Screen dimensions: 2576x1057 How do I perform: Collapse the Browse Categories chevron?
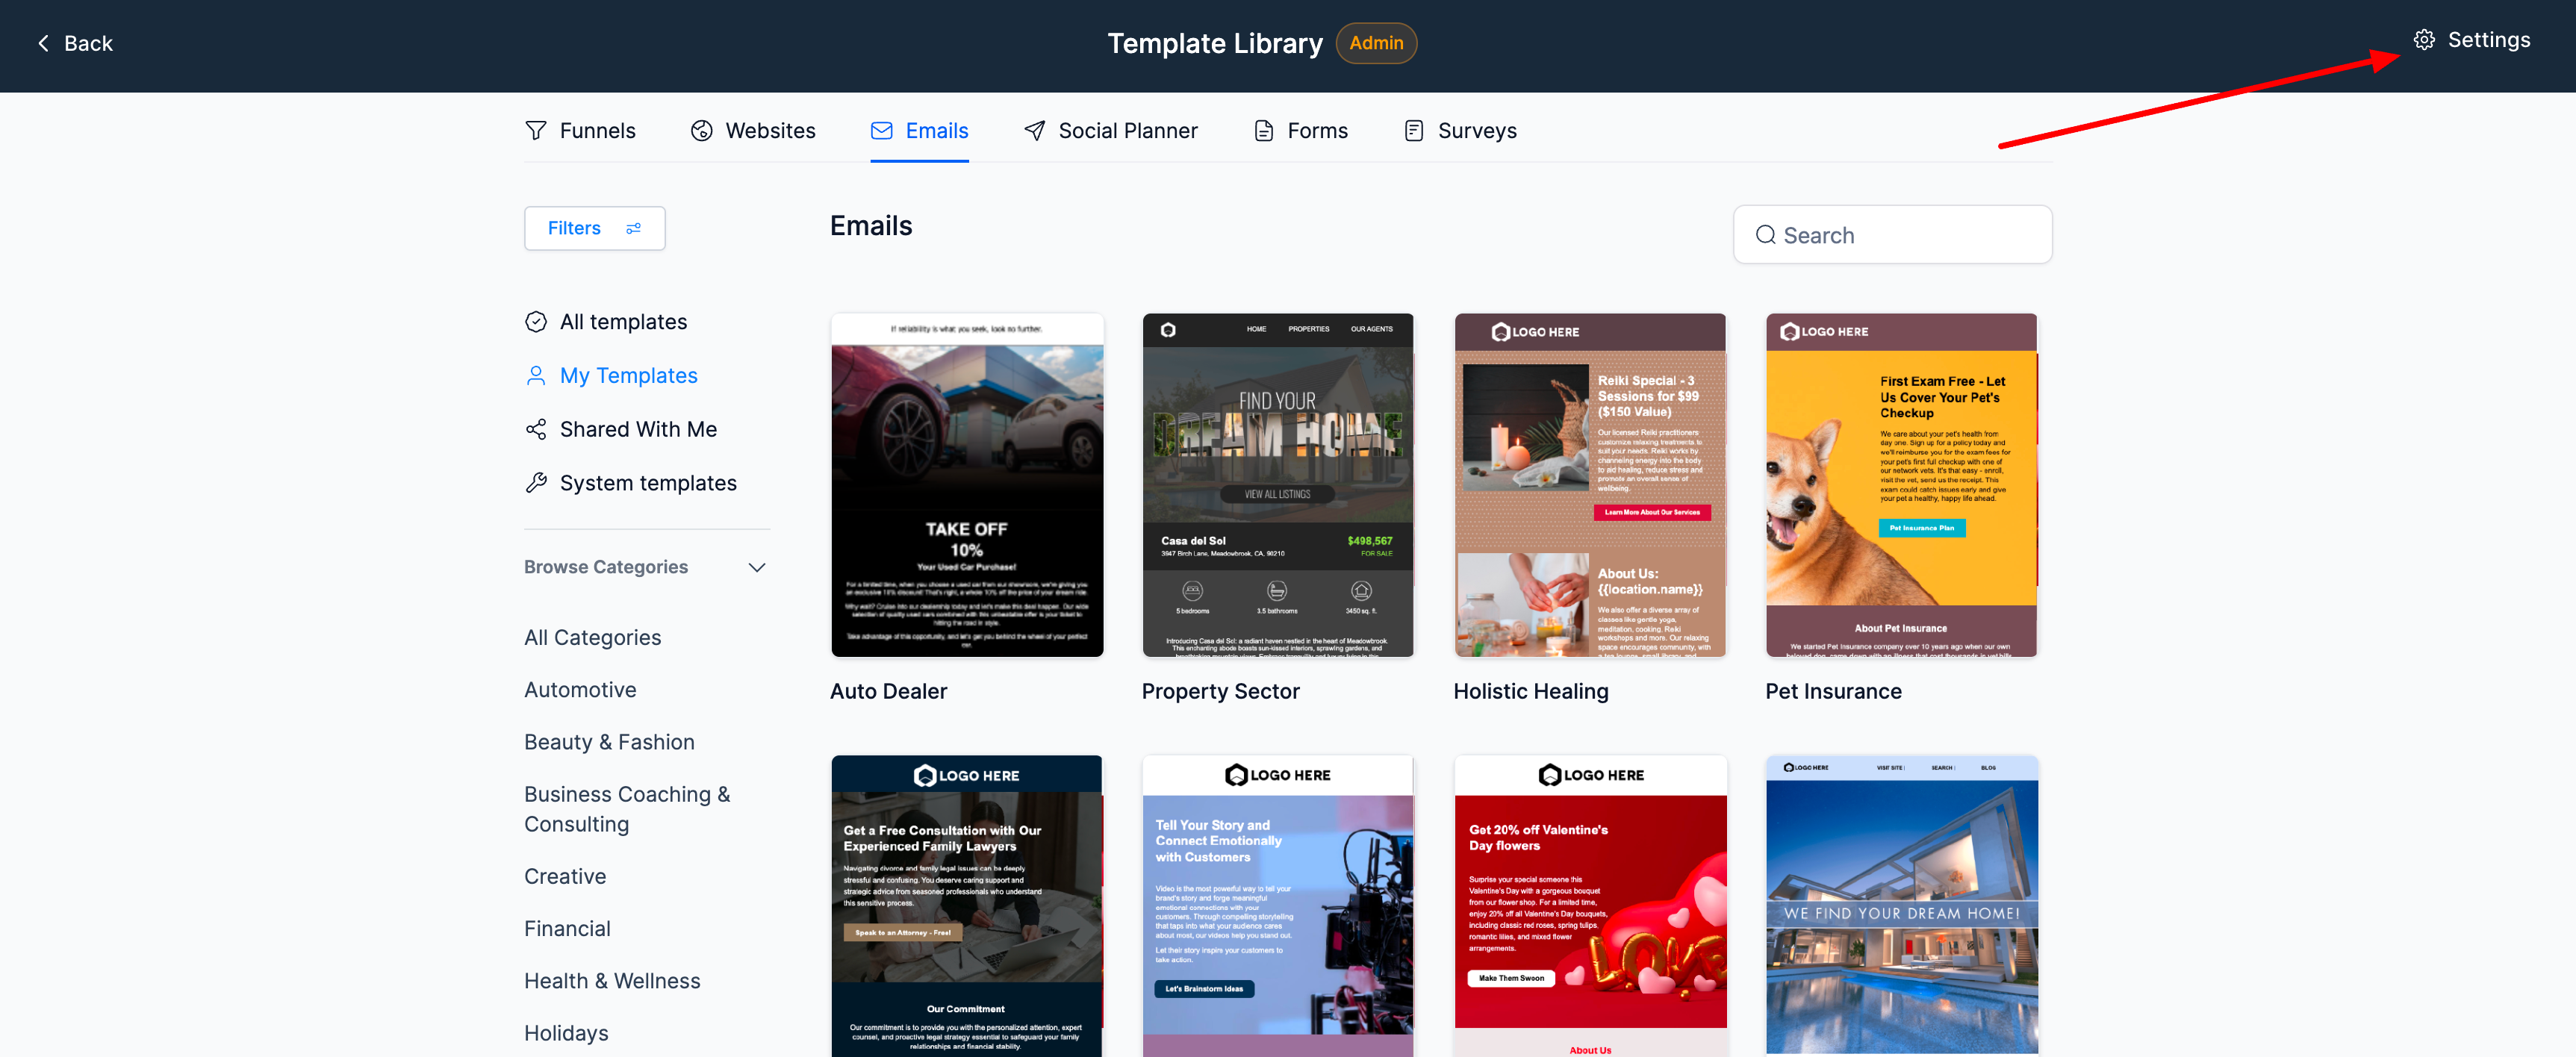pyautogui.click(x=757, y=567)
